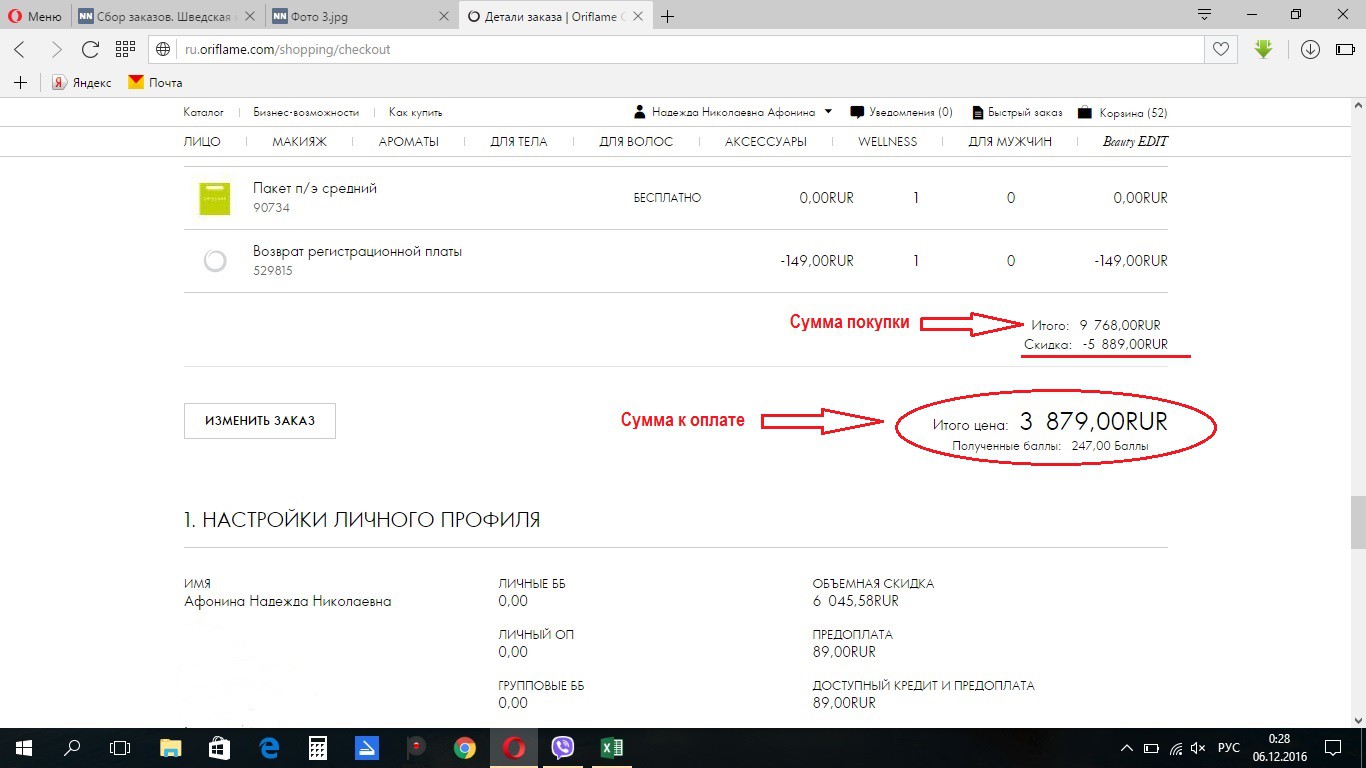
Task: Open the ДЛЯ ТЕЛА category menu
Action: 519,142
